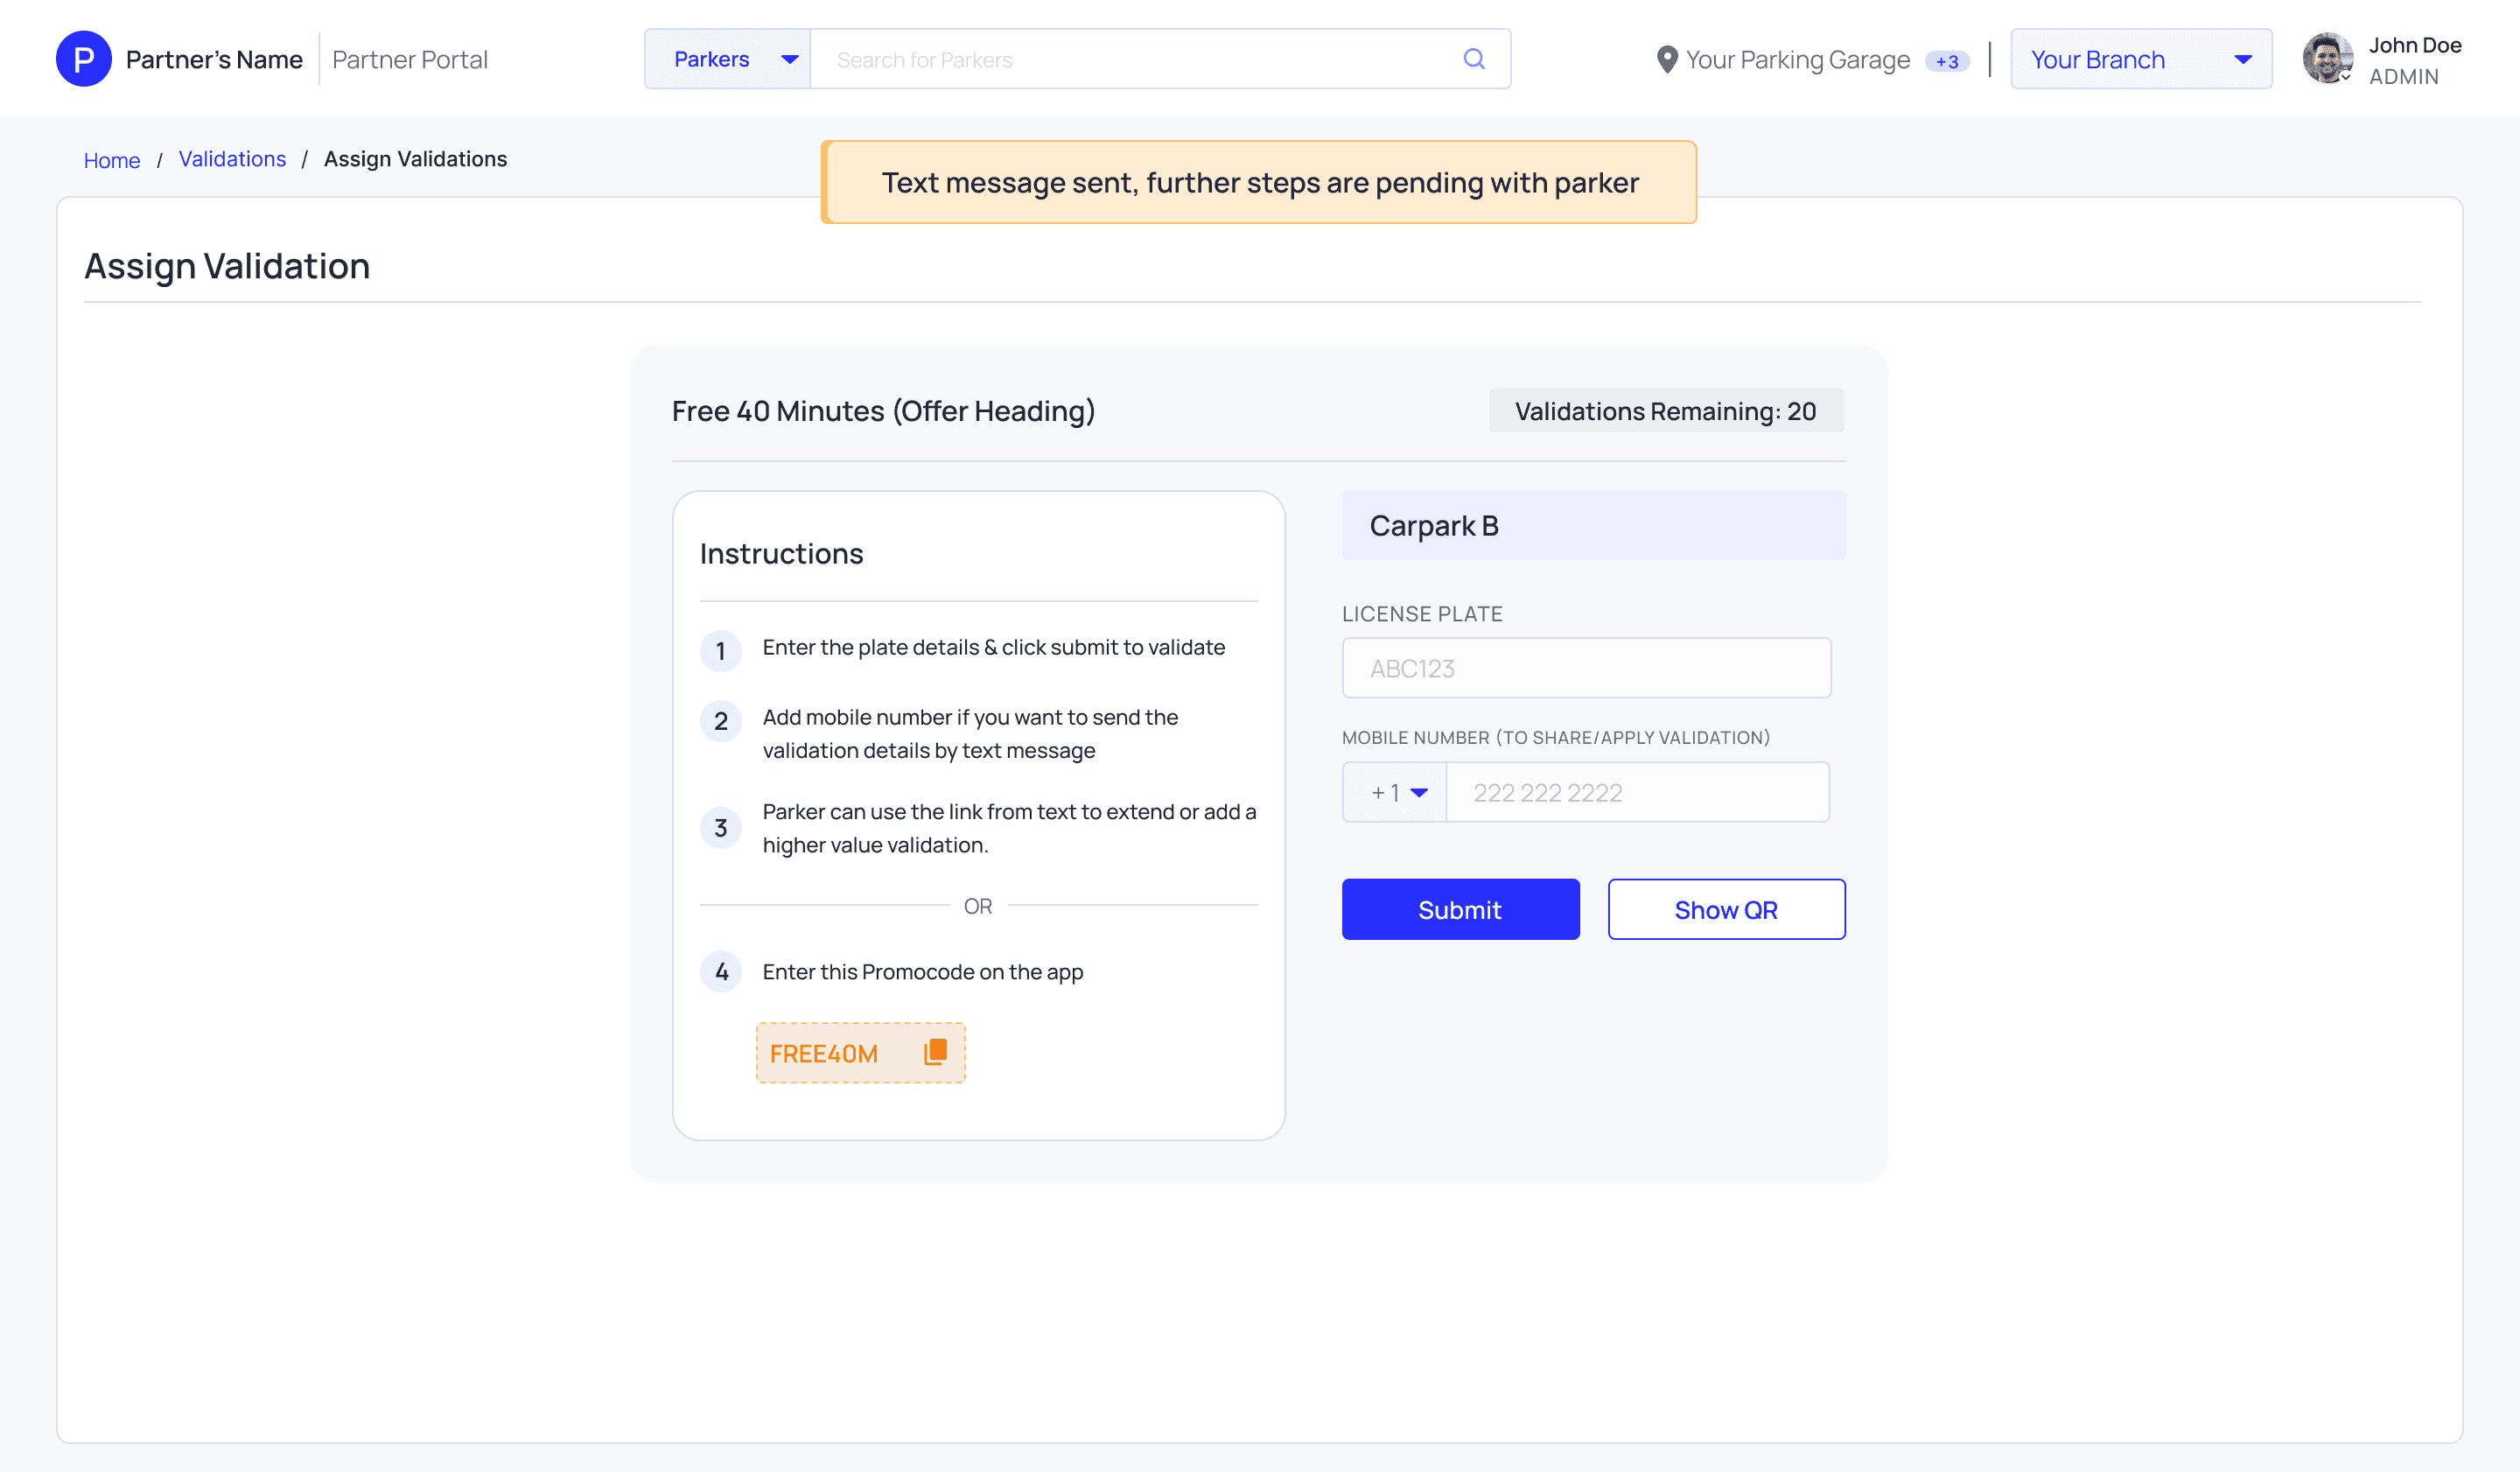Click the step 4 number badge
This screenshot has width=2520, height=1472.
(x=721, y=971)
